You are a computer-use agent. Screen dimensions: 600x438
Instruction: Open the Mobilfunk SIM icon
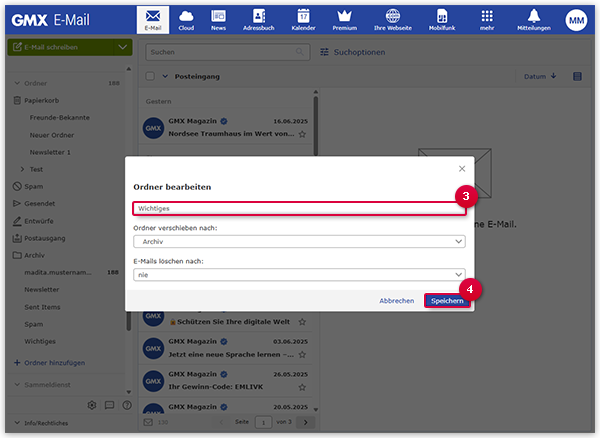click(x=442, y=20)
